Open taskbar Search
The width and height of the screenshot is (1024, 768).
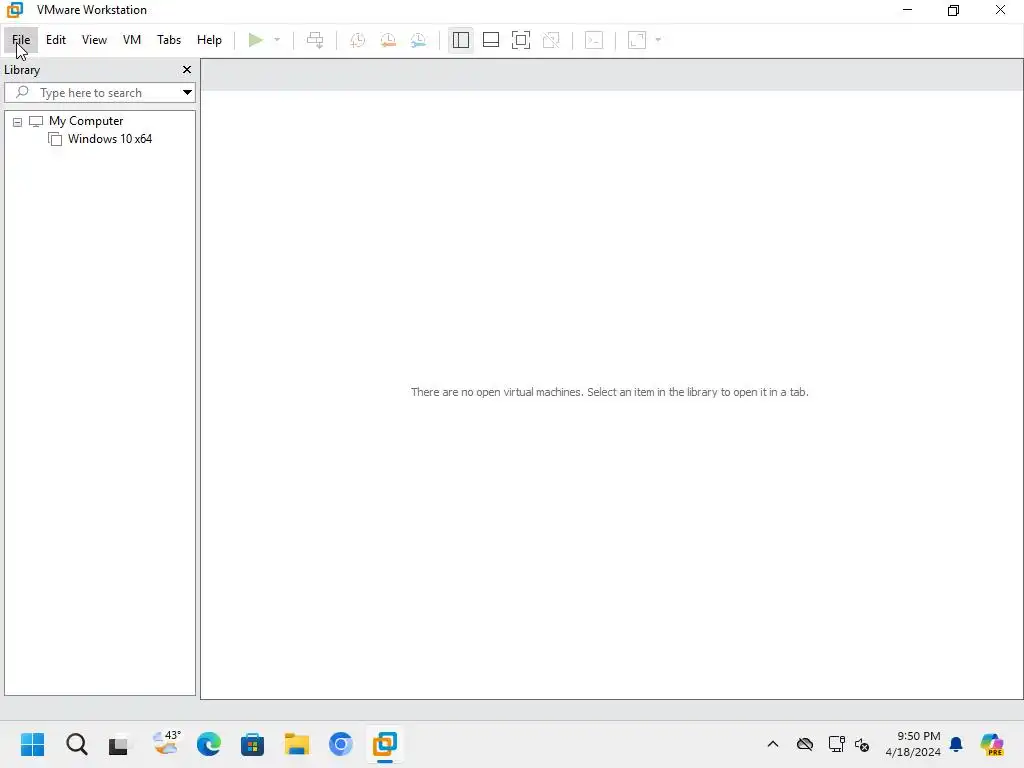[x=76, y=744]
